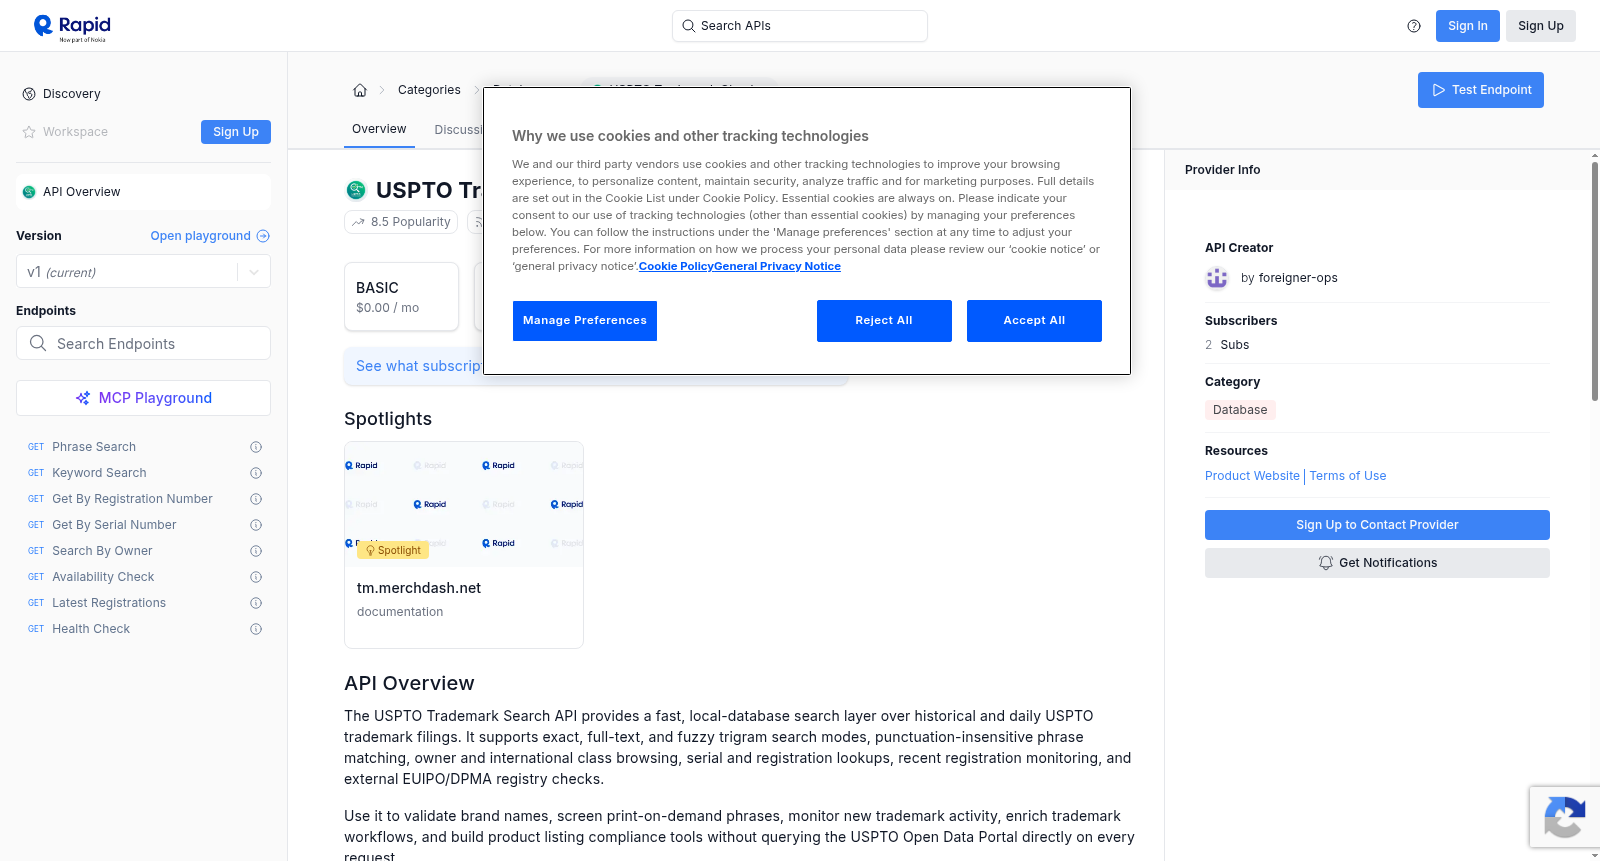Show info for Phrase Search endpoint
The width and height of the screenshot is (1600, 861).
(256, 447)
